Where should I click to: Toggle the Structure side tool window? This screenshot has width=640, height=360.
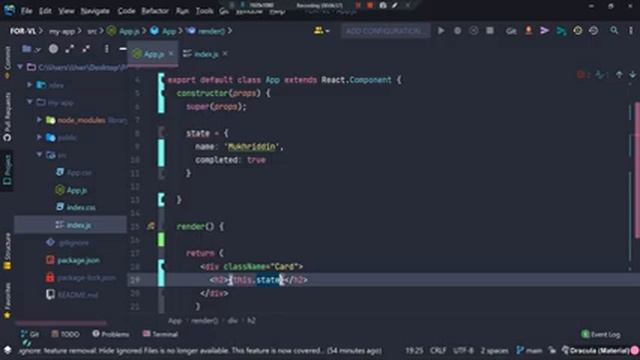(x=7, y=251)
